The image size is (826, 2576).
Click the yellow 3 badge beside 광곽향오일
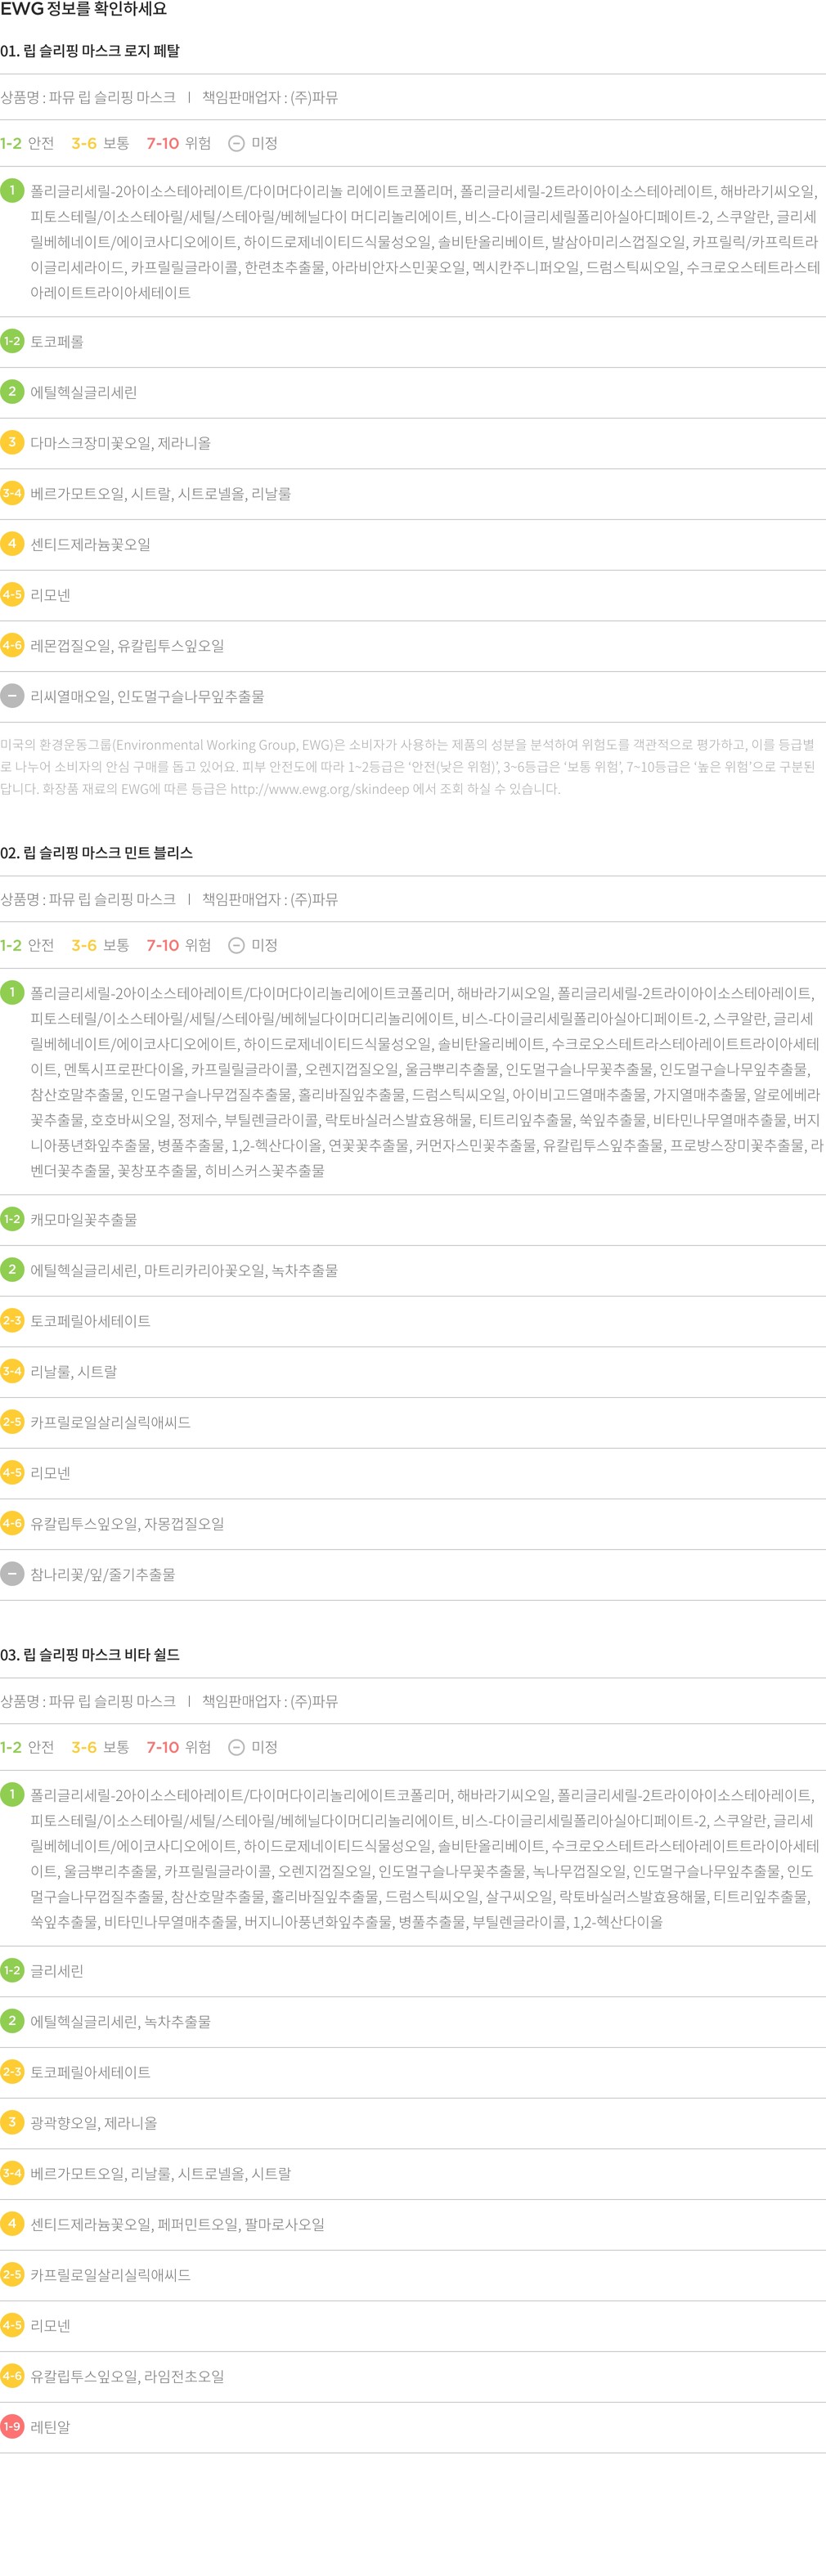[x=12, y=2122]
